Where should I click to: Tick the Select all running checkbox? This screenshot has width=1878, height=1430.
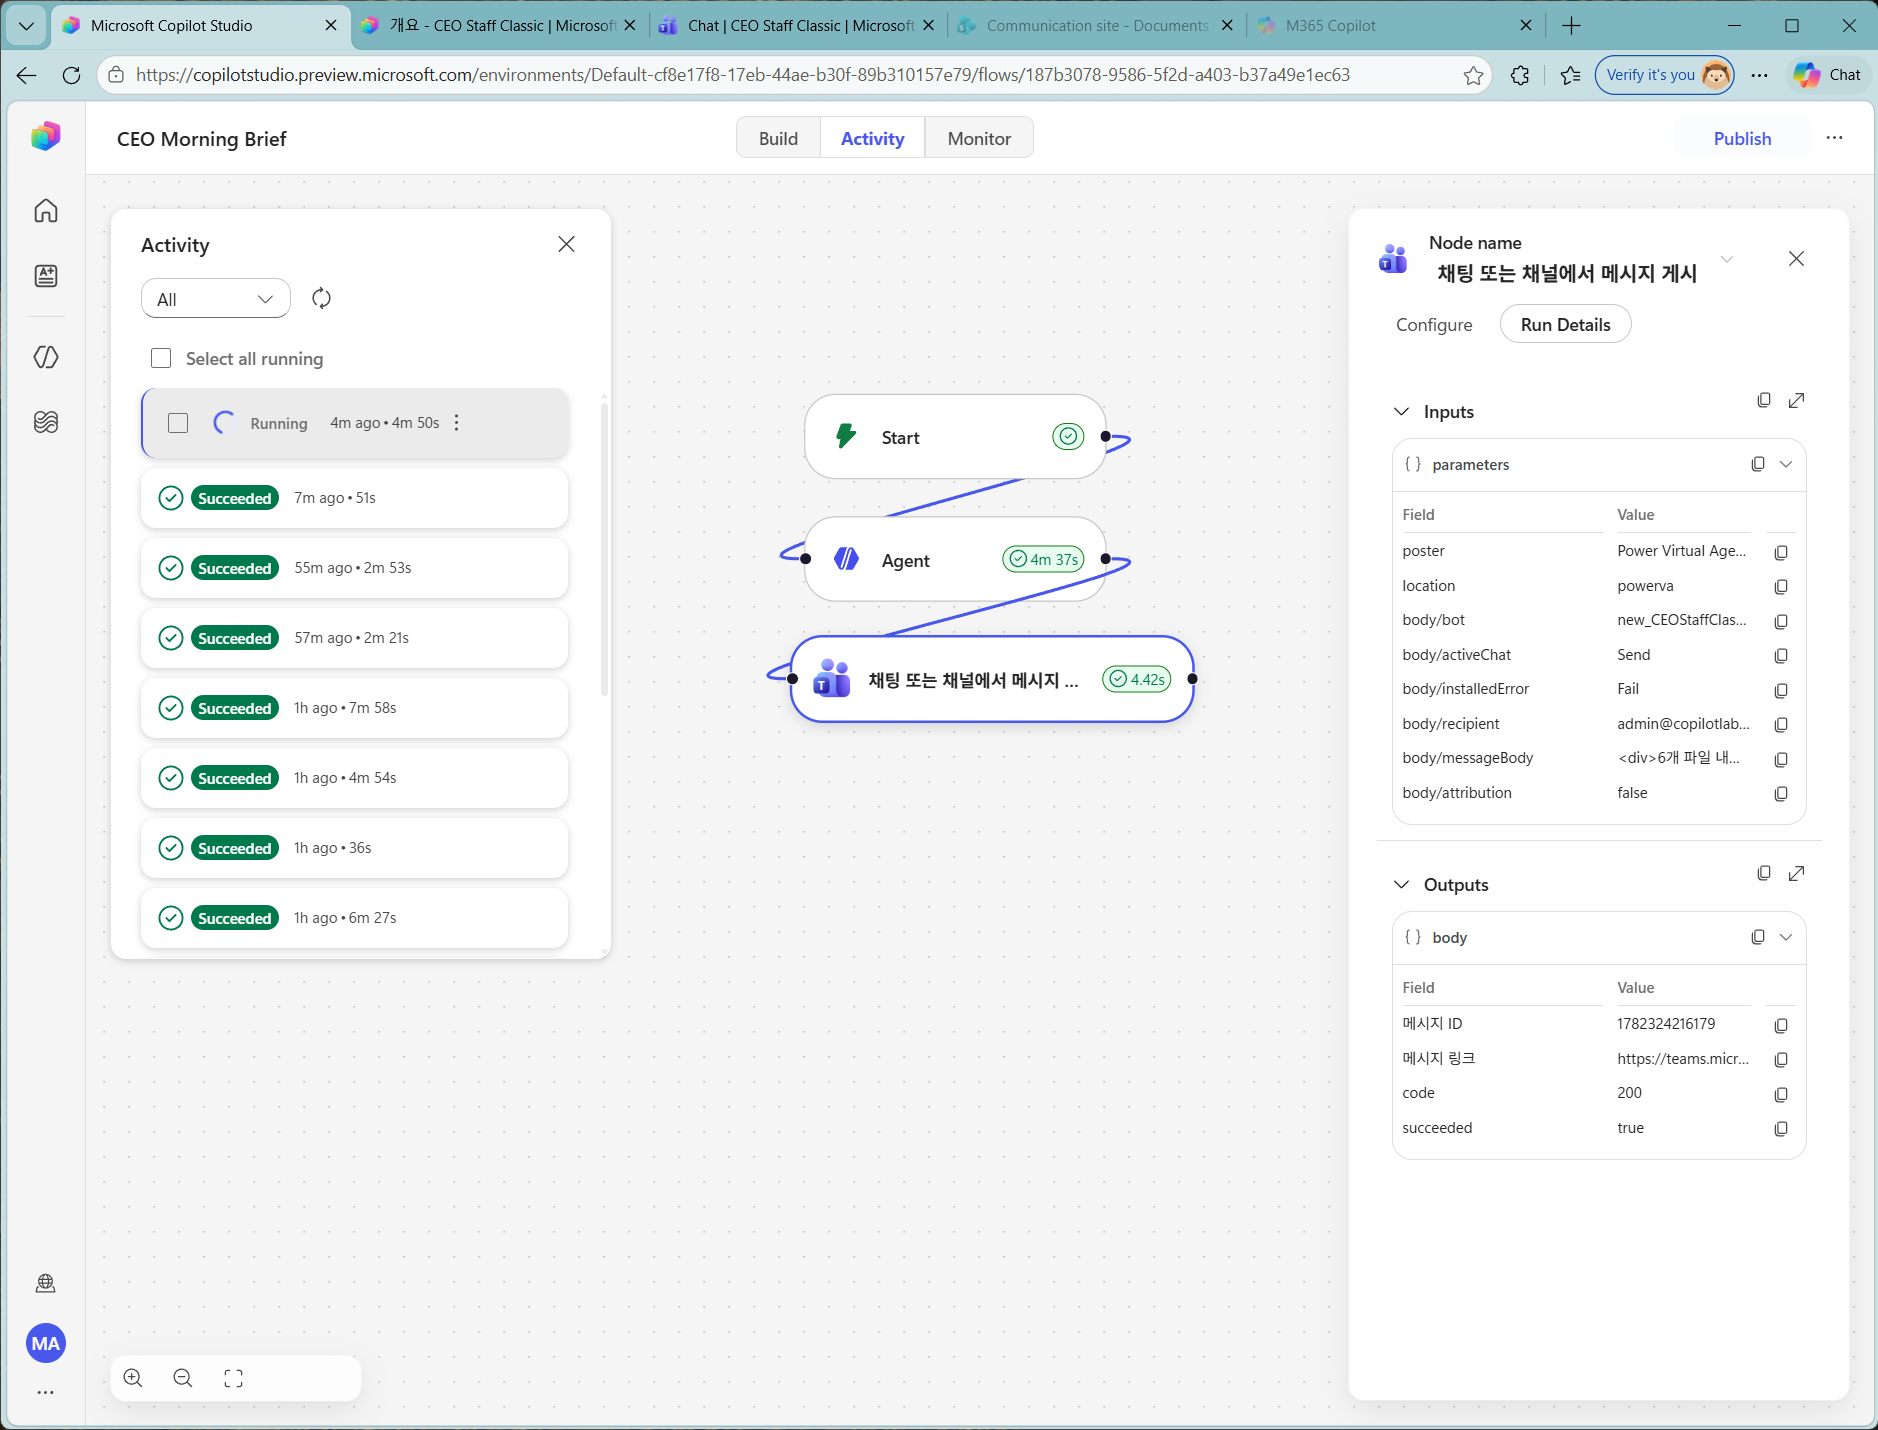(x=161, y=358)
